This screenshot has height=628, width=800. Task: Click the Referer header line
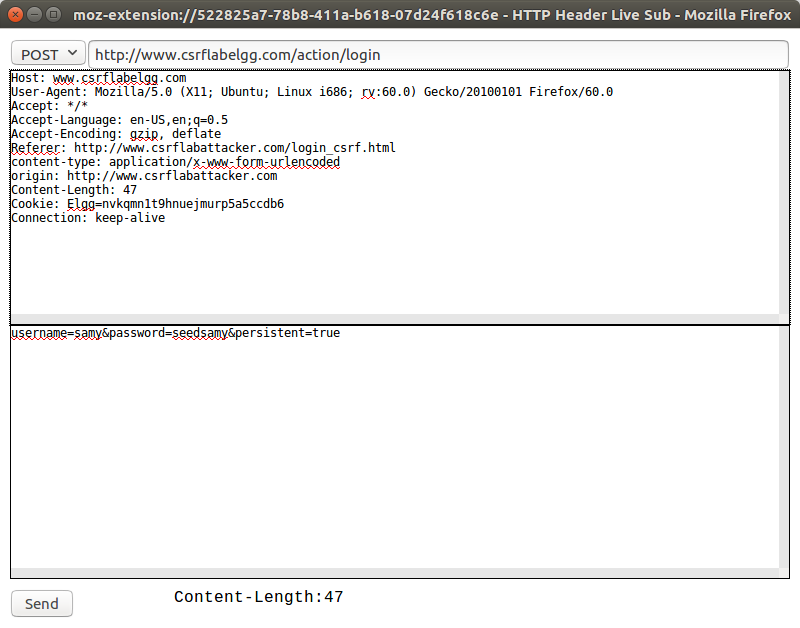203,148
